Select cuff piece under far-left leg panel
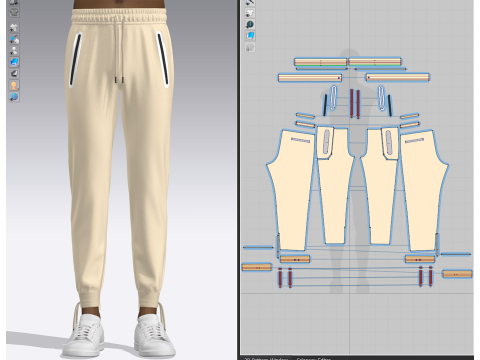 pyautogui.click(x=295, y=259)
